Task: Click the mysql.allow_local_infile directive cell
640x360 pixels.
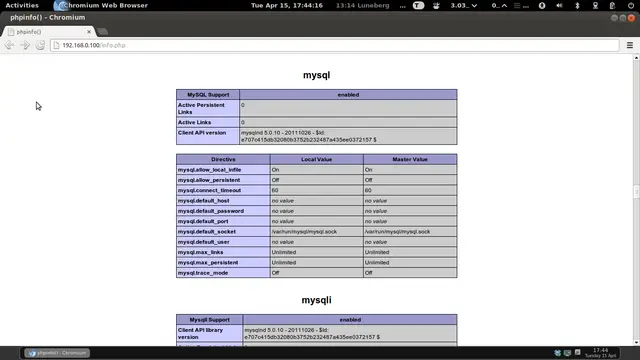Action: click(223, 170)
